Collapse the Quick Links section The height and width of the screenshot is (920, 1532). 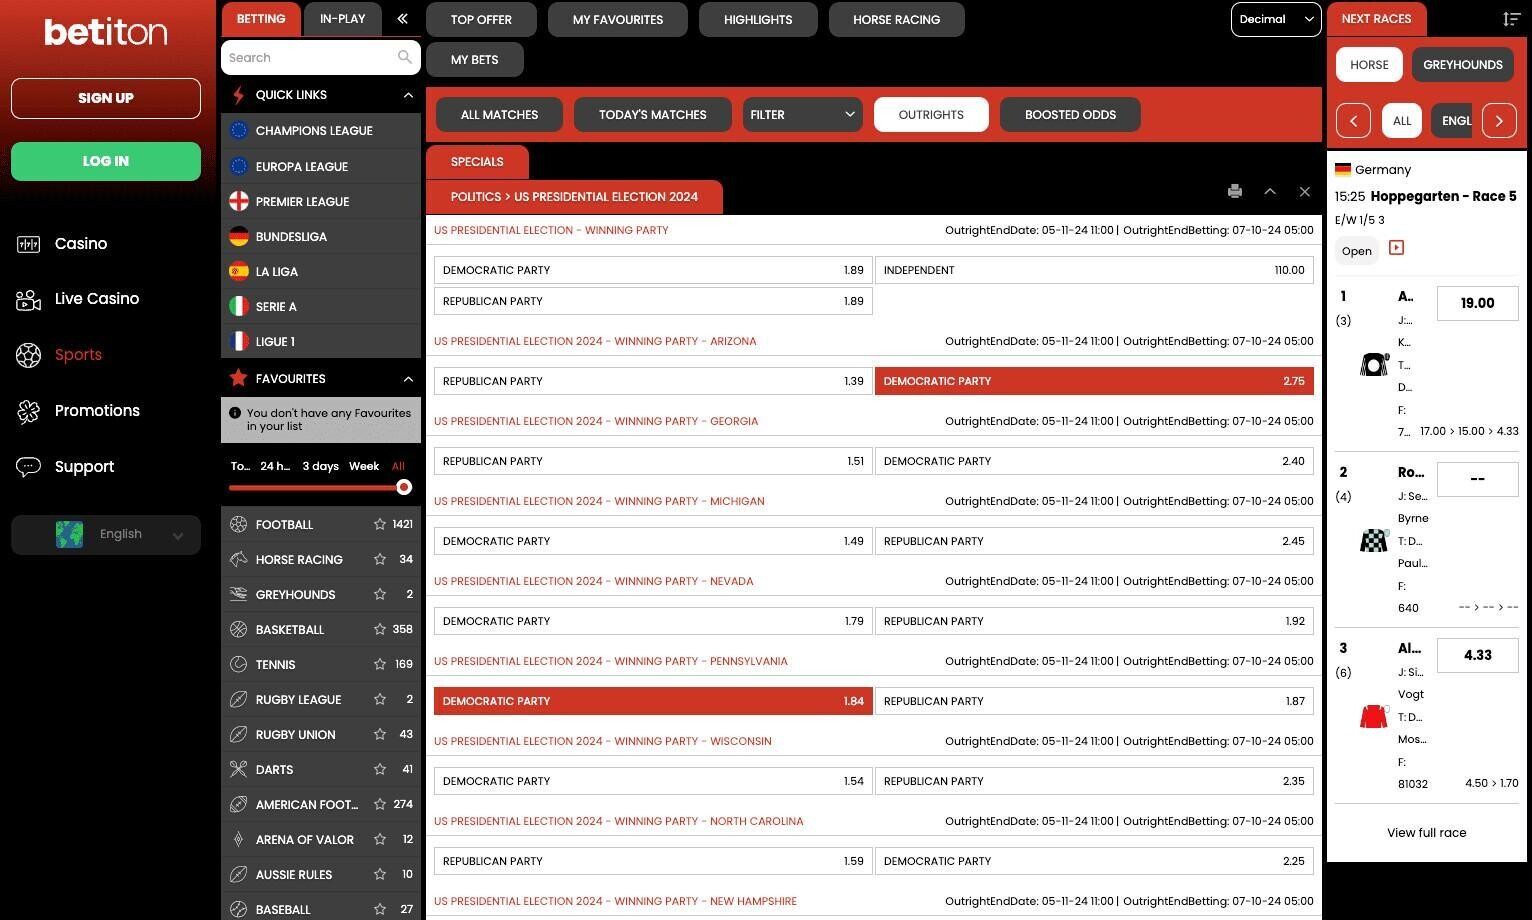(408, 95)
